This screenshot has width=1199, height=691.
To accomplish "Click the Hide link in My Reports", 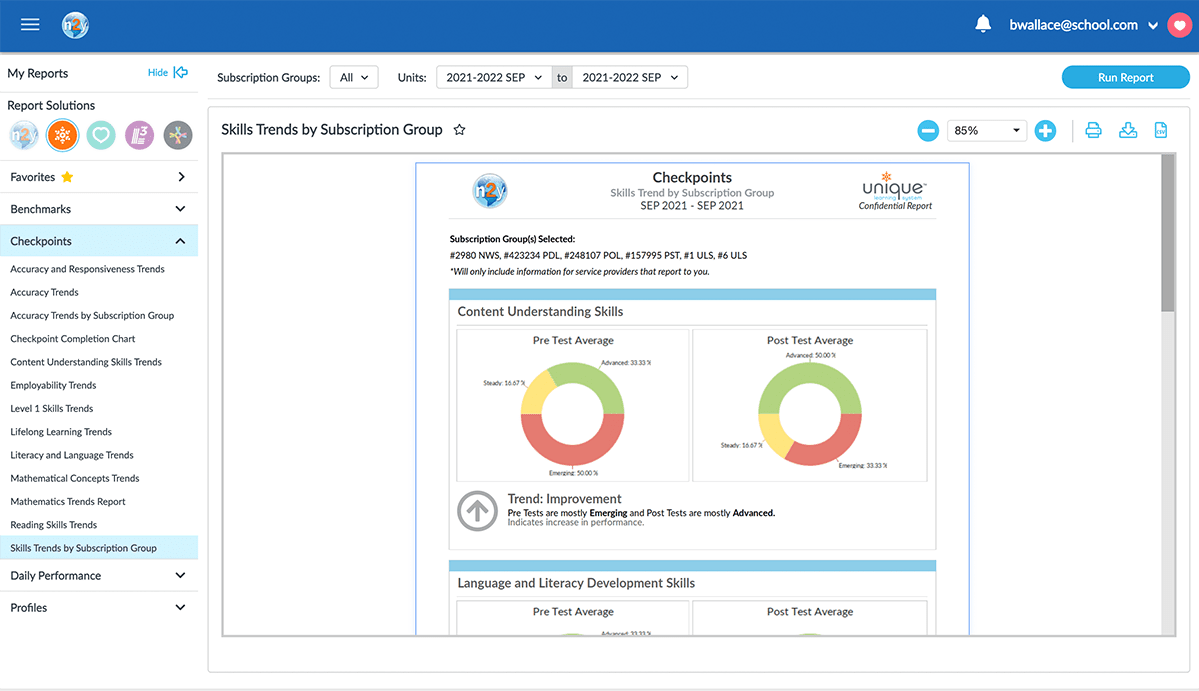I will [x=158, y=73].
